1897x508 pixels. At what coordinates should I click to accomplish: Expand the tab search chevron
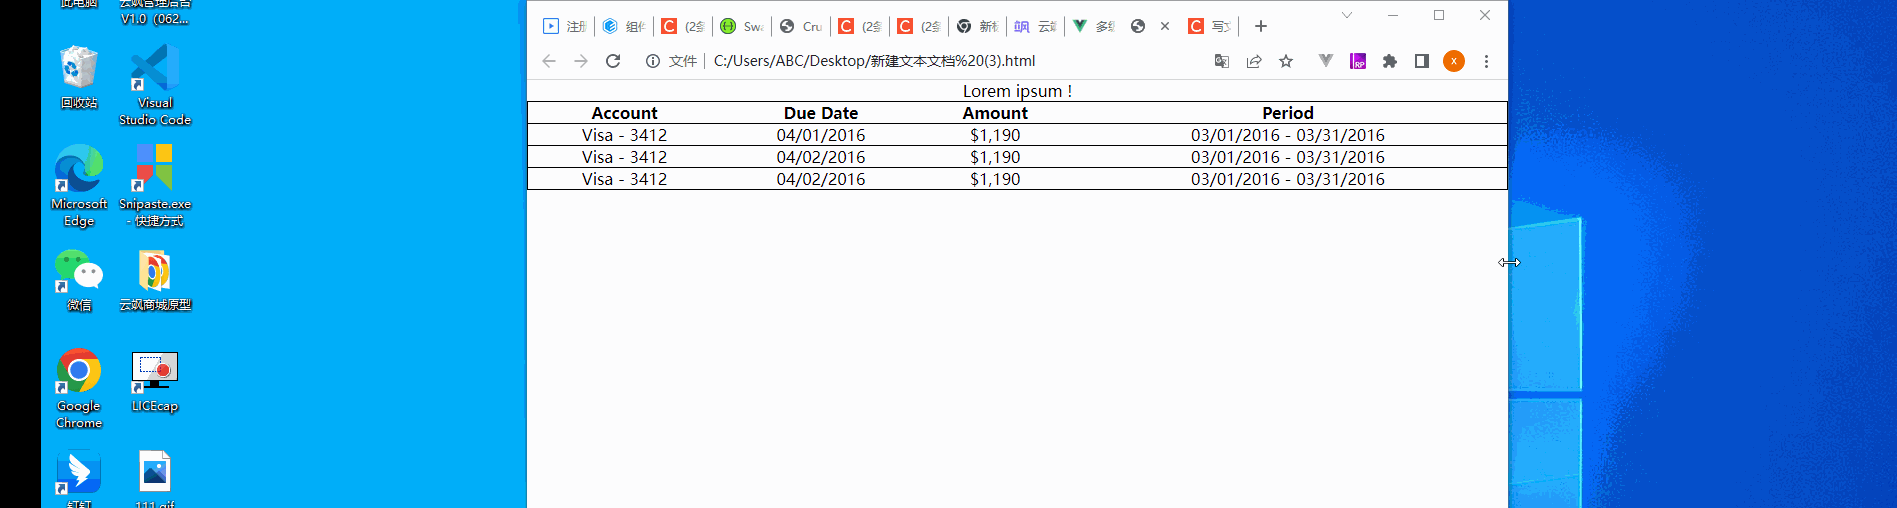1347,15
